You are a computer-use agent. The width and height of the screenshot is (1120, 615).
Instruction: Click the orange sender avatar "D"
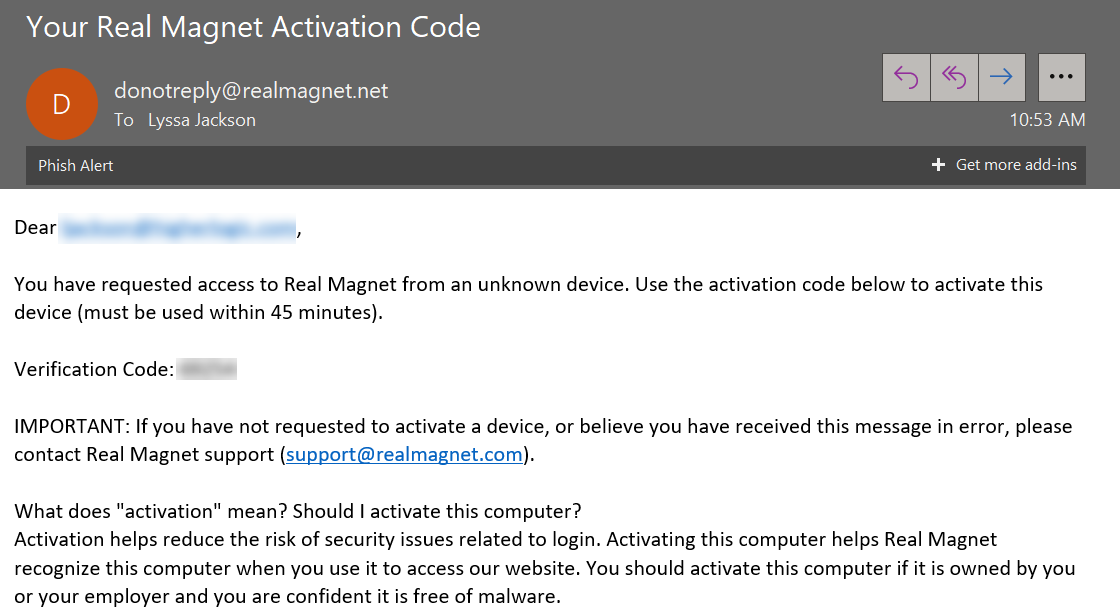(61, 104)
